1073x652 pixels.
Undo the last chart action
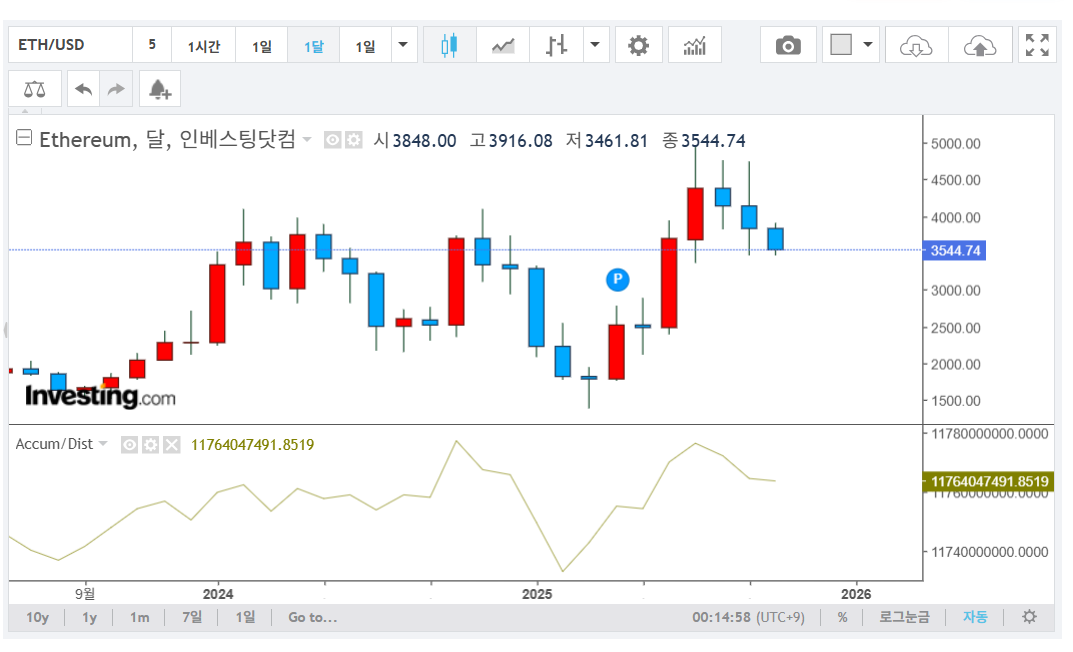(83, 89)
